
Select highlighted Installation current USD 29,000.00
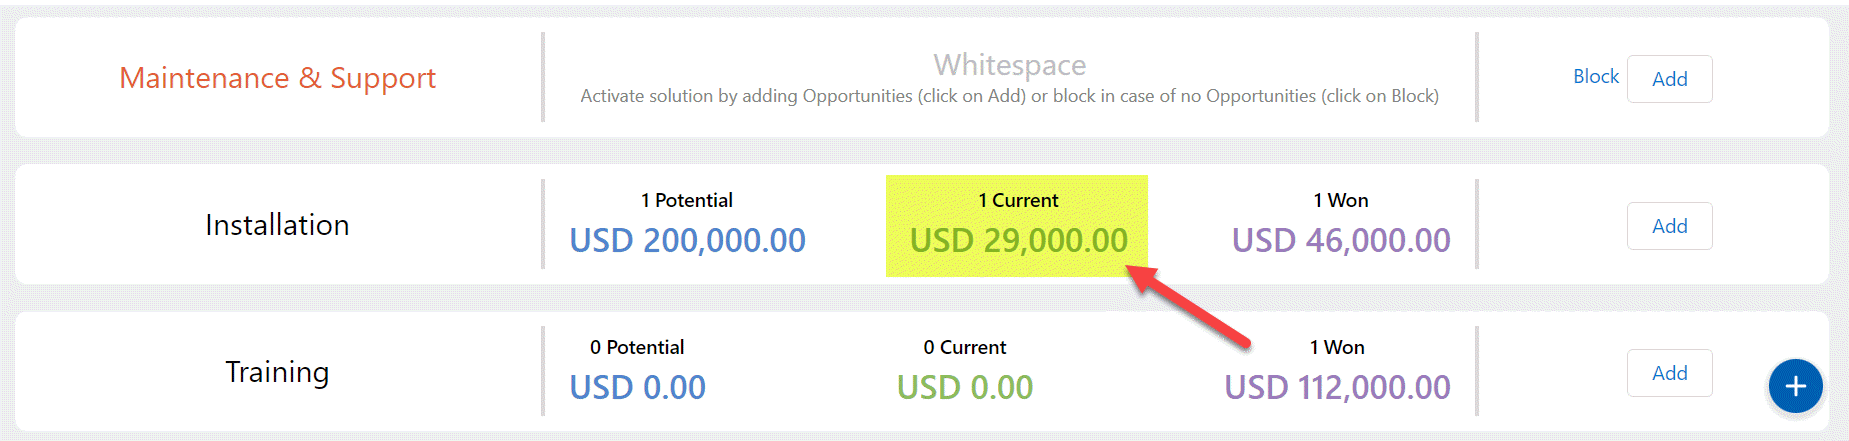click(1018, 241)
